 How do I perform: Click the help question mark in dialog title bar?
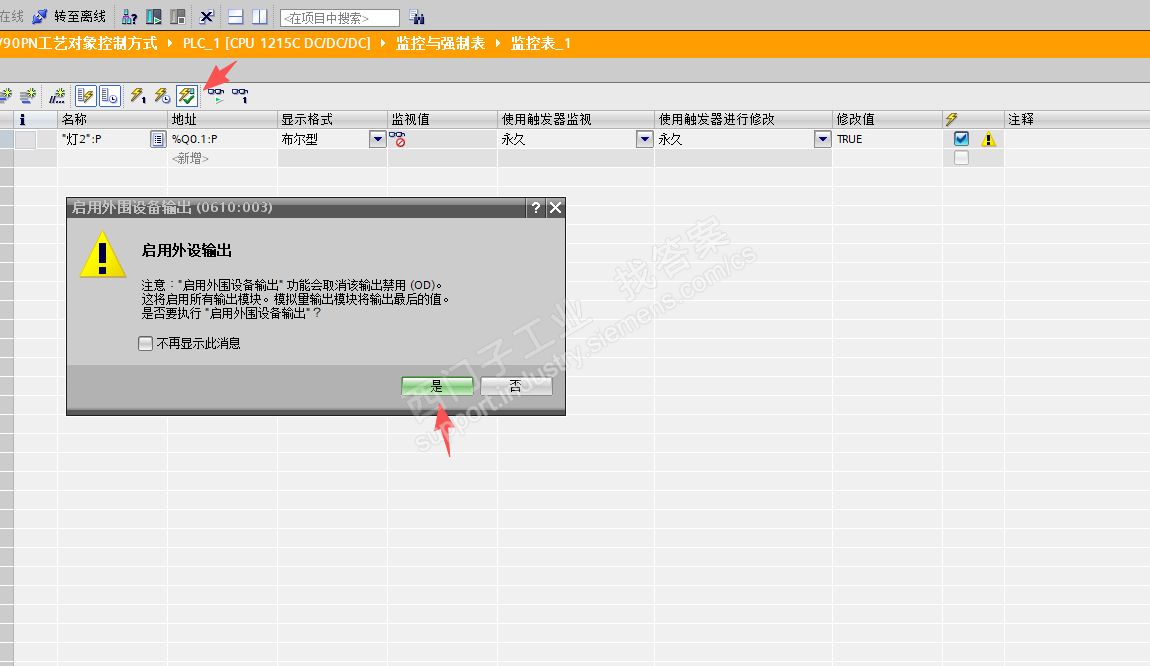click(536, 208)
